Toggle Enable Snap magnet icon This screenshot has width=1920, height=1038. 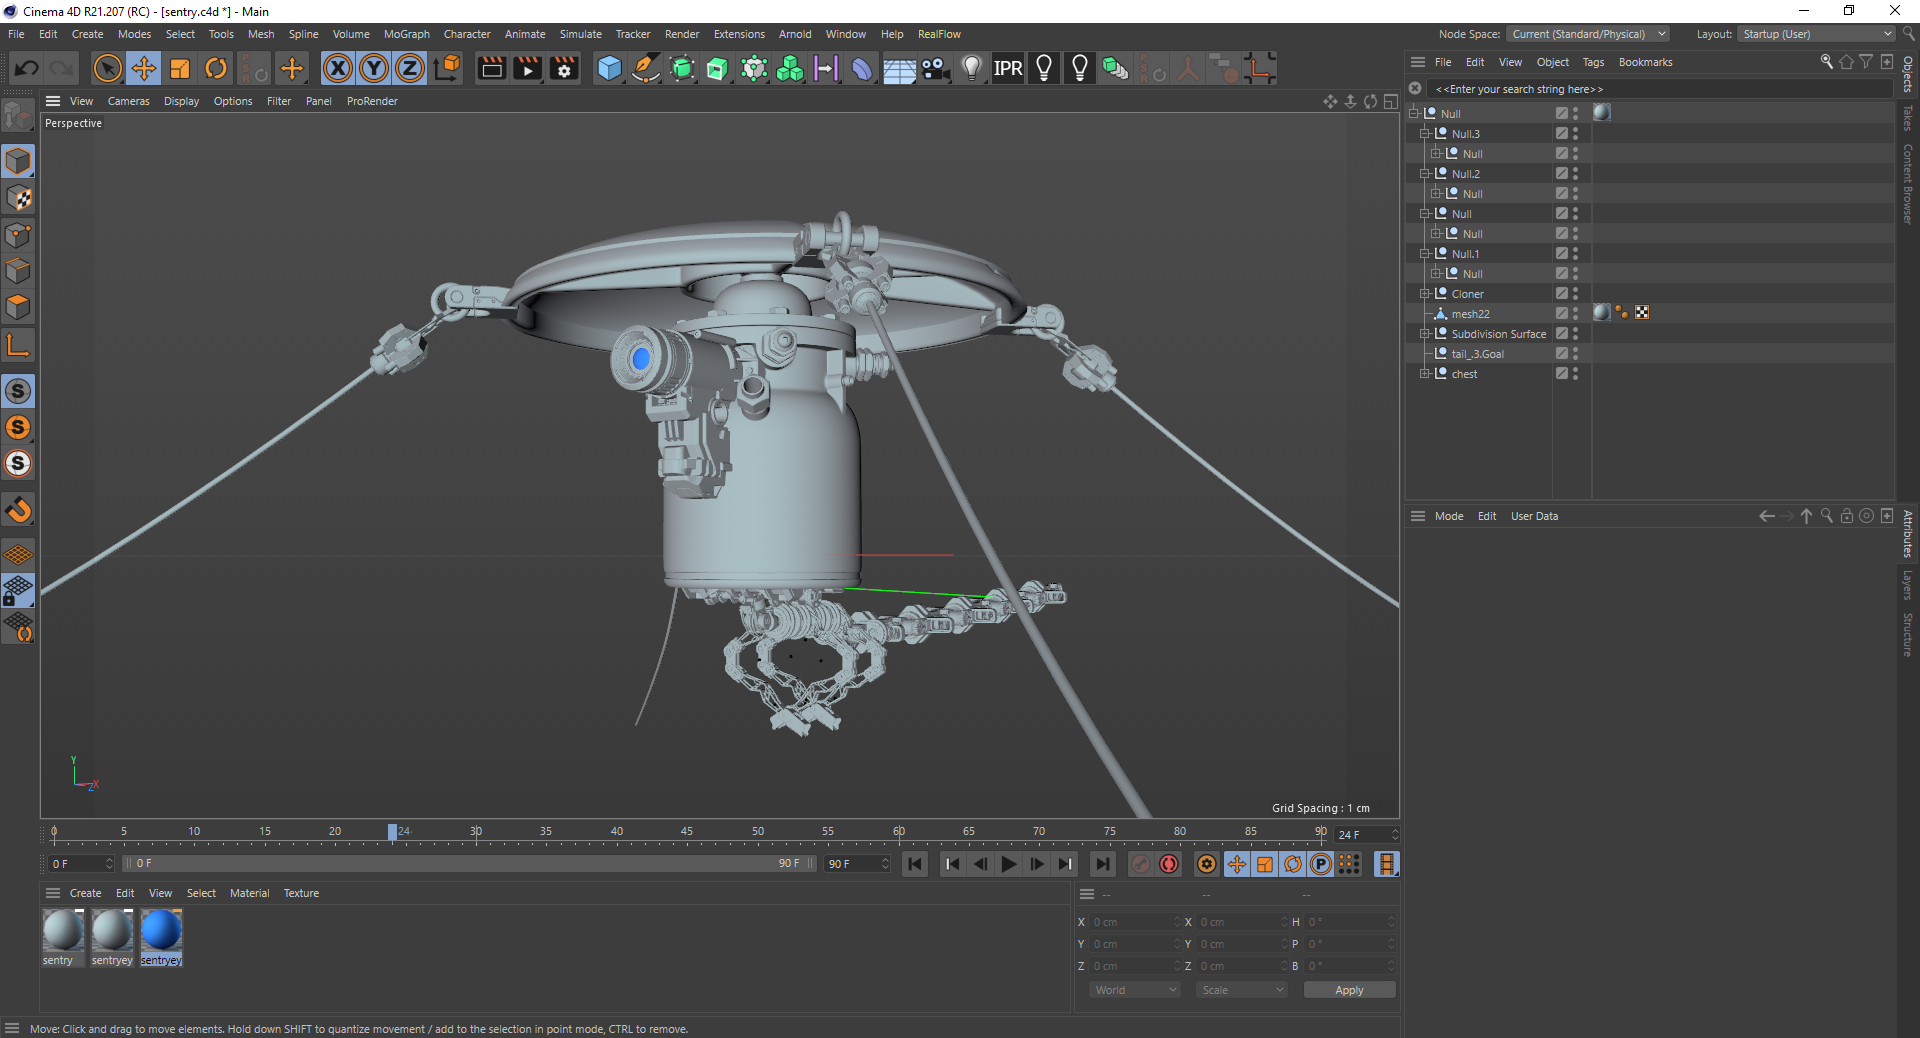(18, 510)
